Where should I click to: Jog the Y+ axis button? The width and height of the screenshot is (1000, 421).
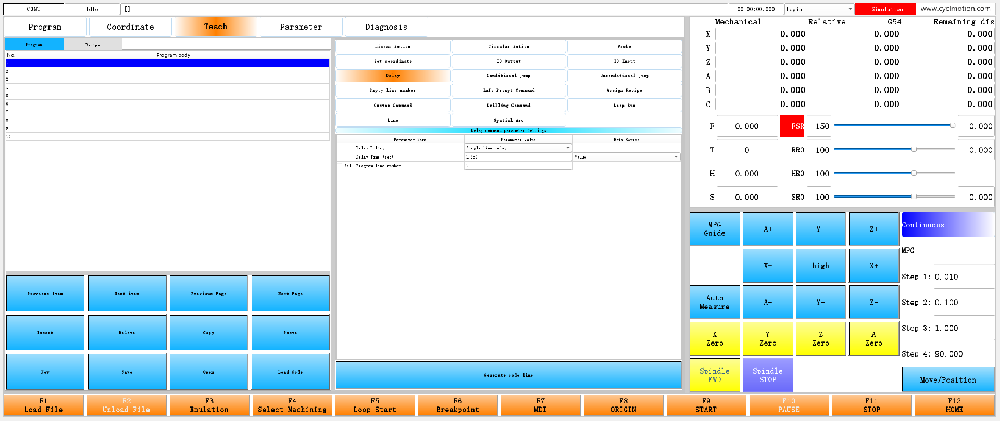[x=821, y=229]
